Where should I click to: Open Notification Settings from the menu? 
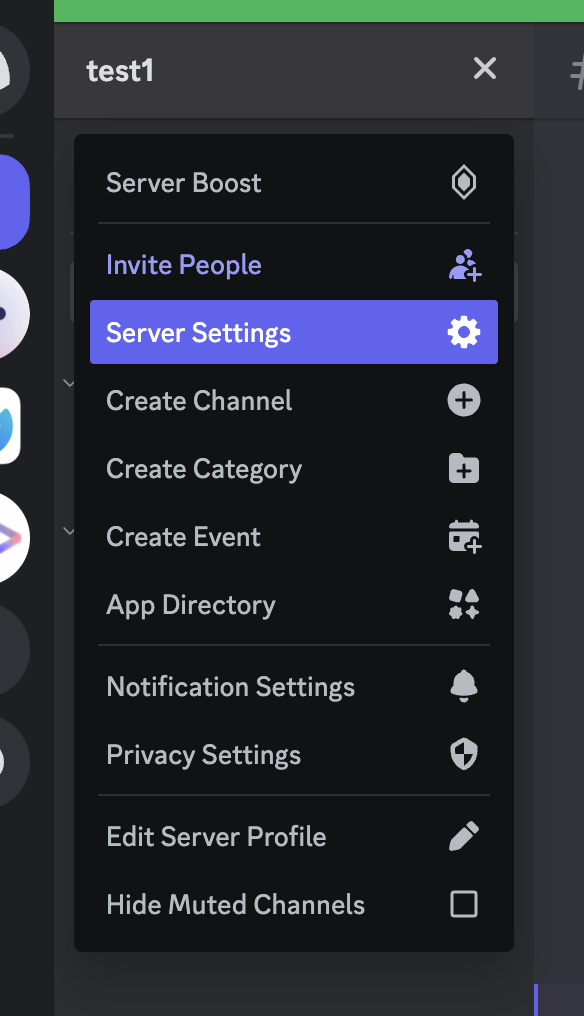pyautogui.click(x=294, y=686)
